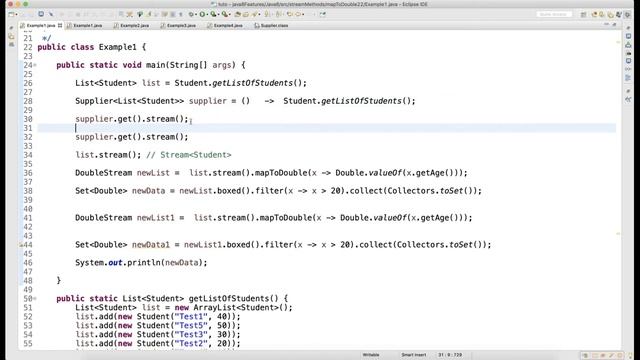640x360 pixels.
Task: Click list.add Student "Test5", 50 line
Action: coord(158,326)
